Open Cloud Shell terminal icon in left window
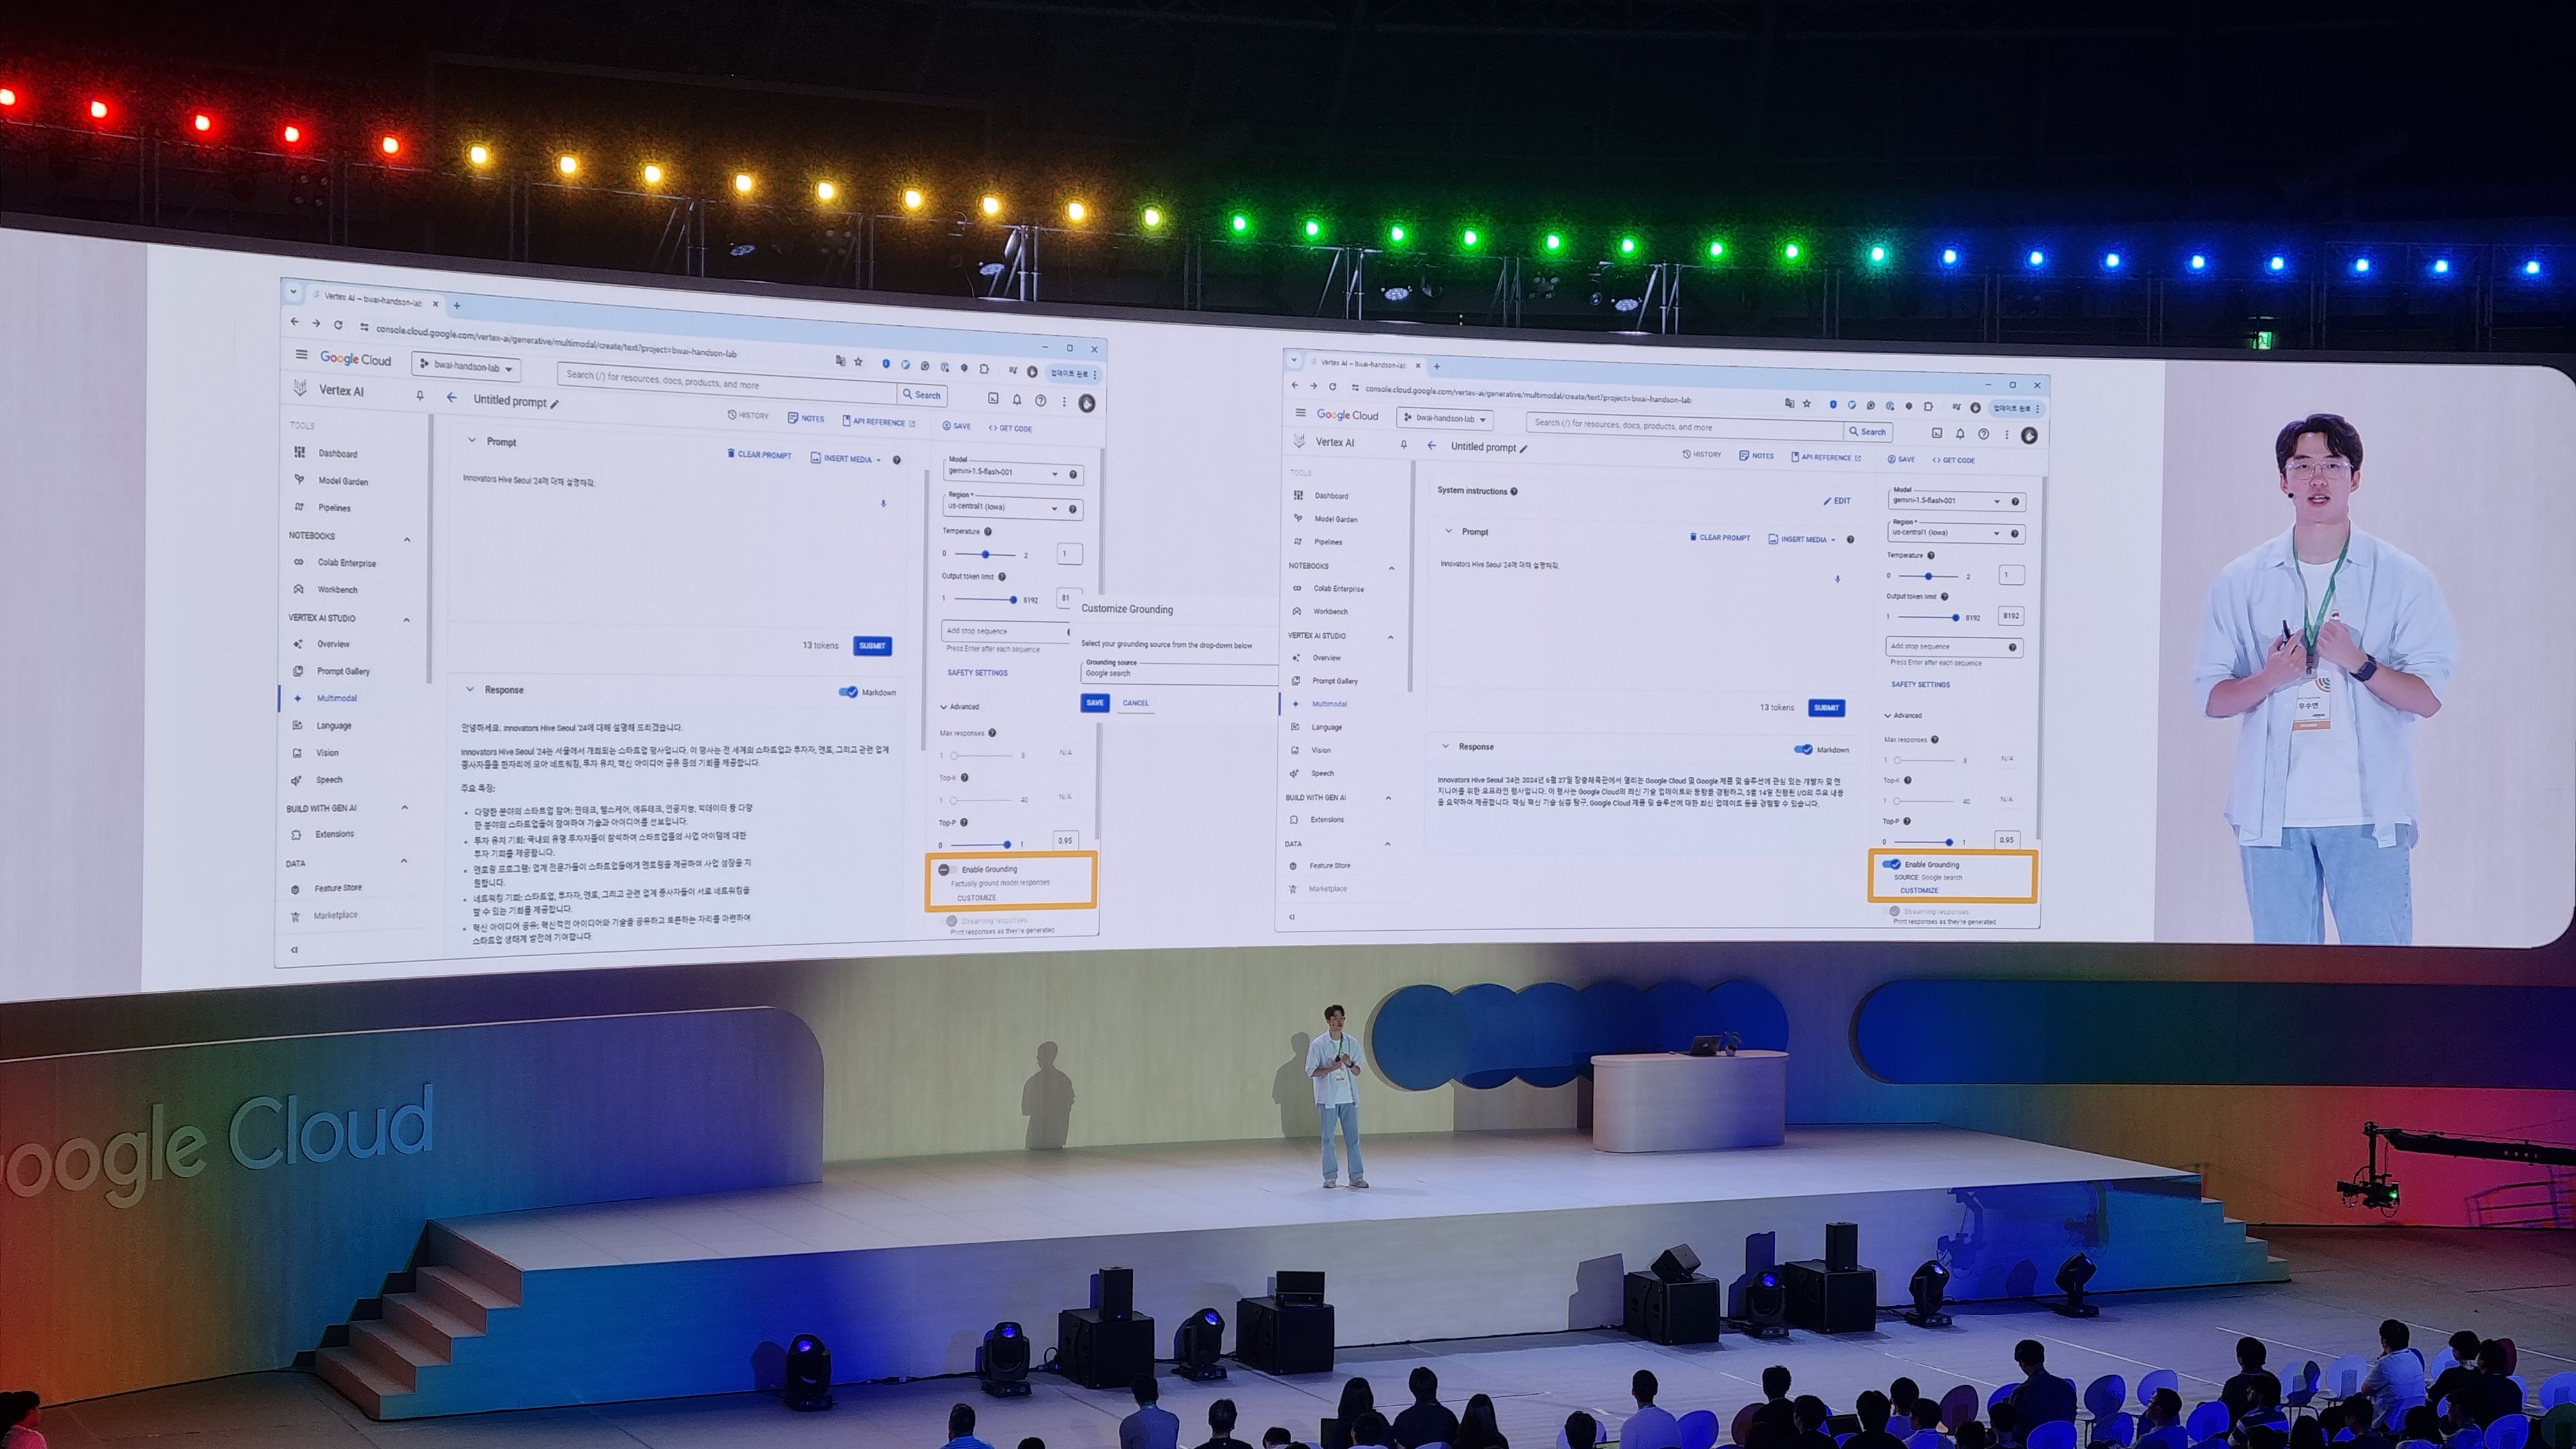The image size is (2576, 1449). click(x=993, y=398)
